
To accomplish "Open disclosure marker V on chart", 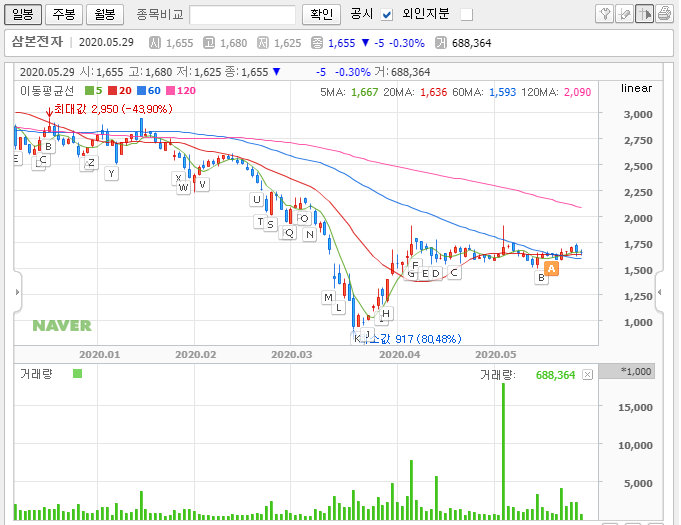I will pyautogui.click(x=202, y=185).
